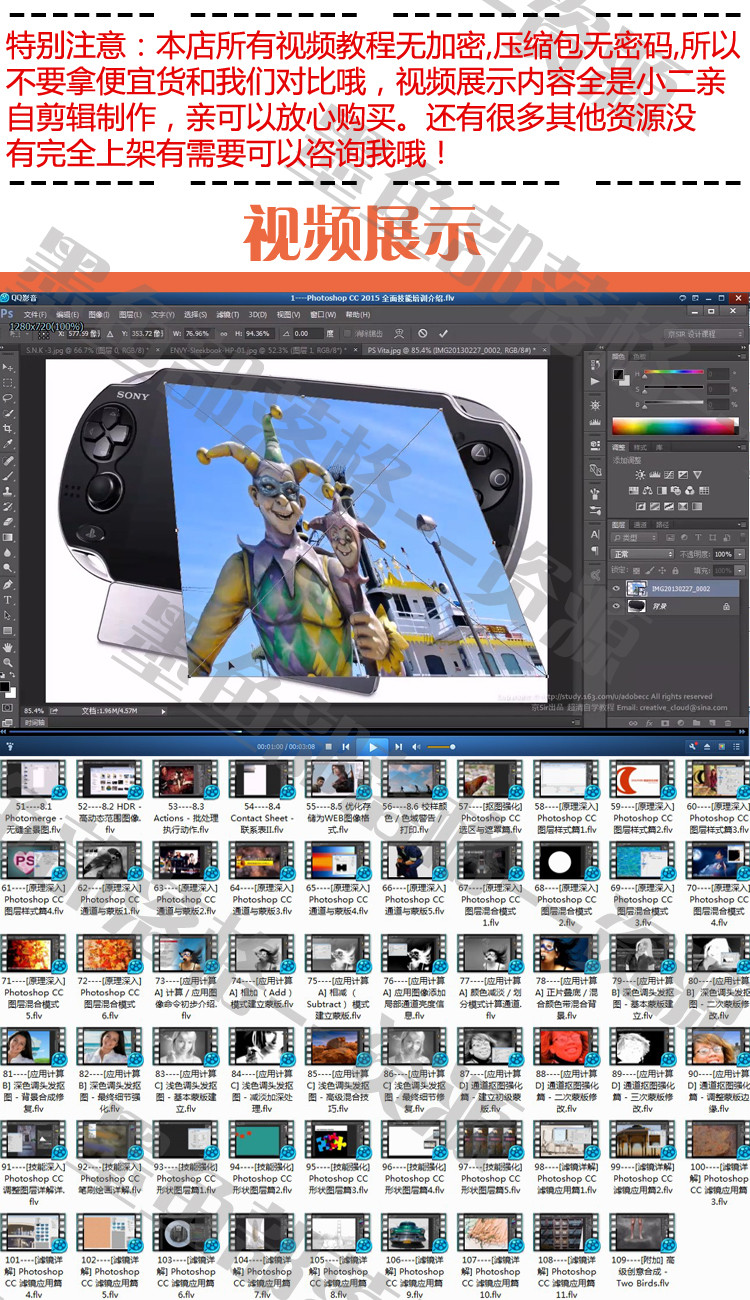This screenshot has width=750, height=1300.
Task: Switch to the 色板 tab
Action: pos(639,356)
